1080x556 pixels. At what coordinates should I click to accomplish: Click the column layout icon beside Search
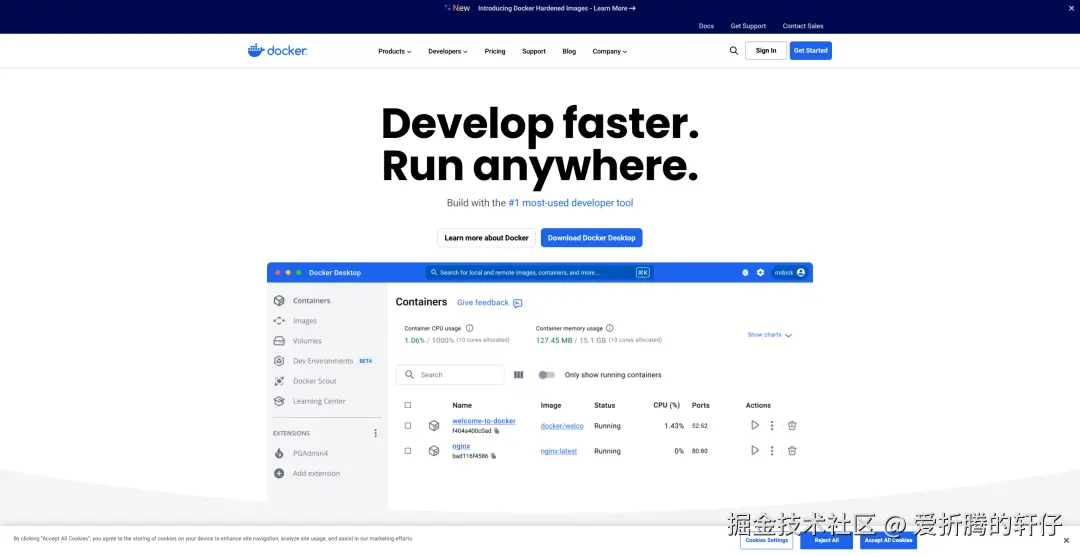(x=519, y=375)
